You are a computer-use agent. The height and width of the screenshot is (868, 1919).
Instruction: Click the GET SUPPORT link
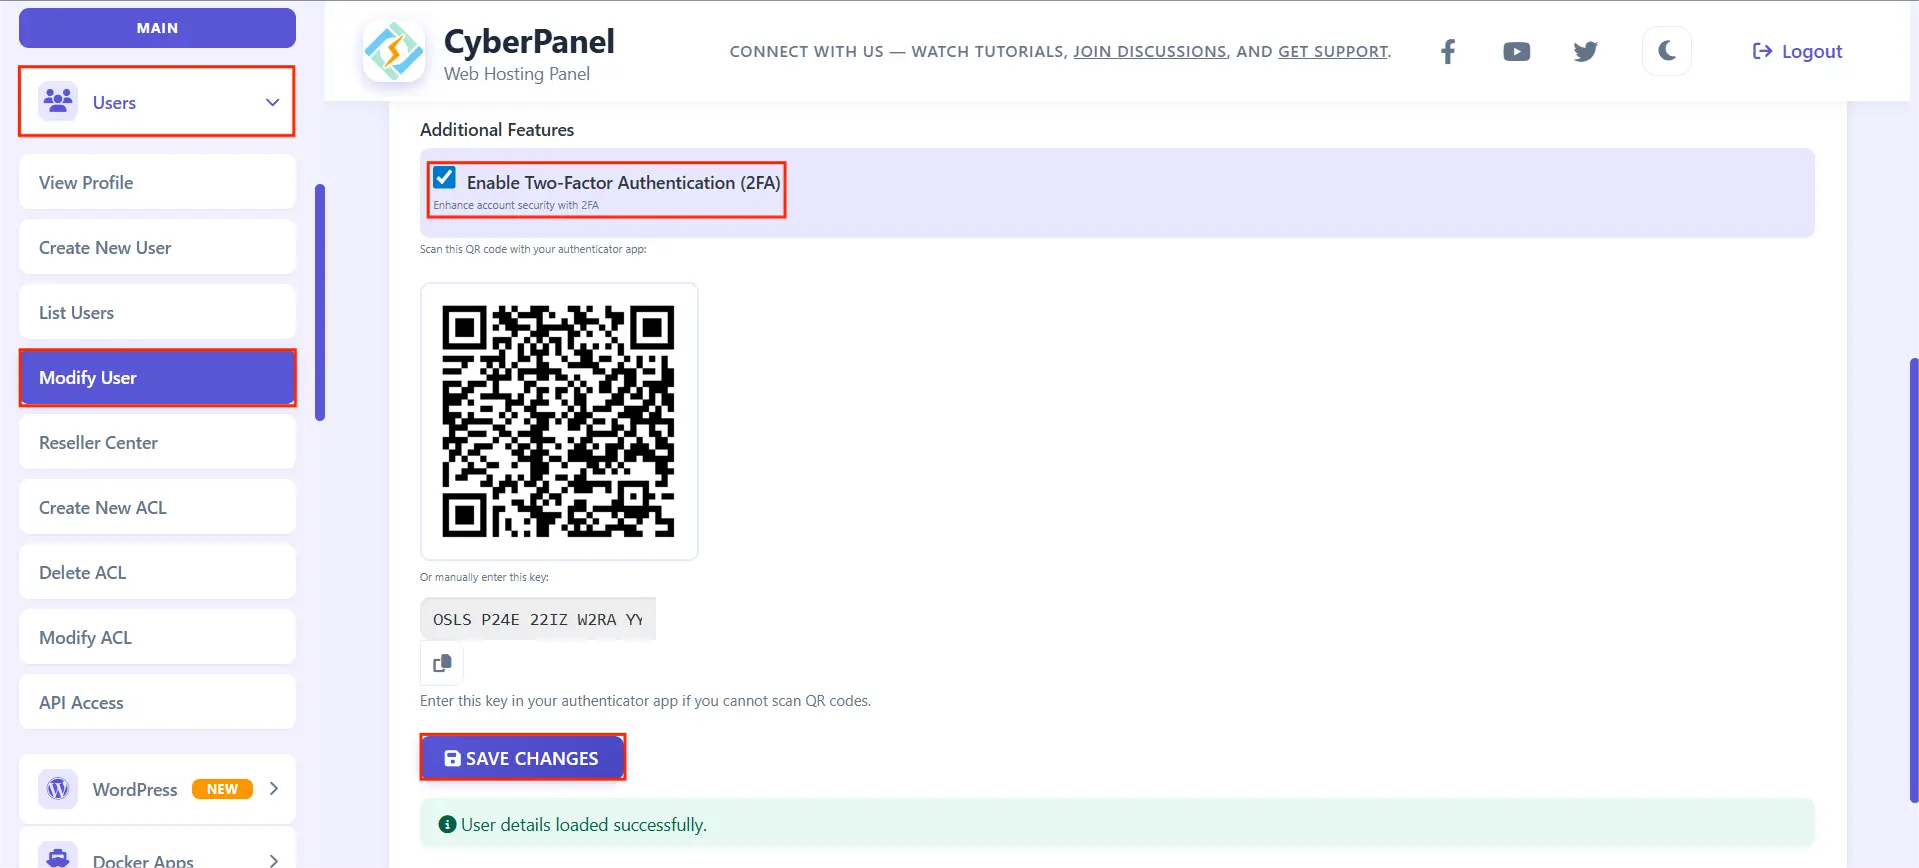[x=1333, y=52]
